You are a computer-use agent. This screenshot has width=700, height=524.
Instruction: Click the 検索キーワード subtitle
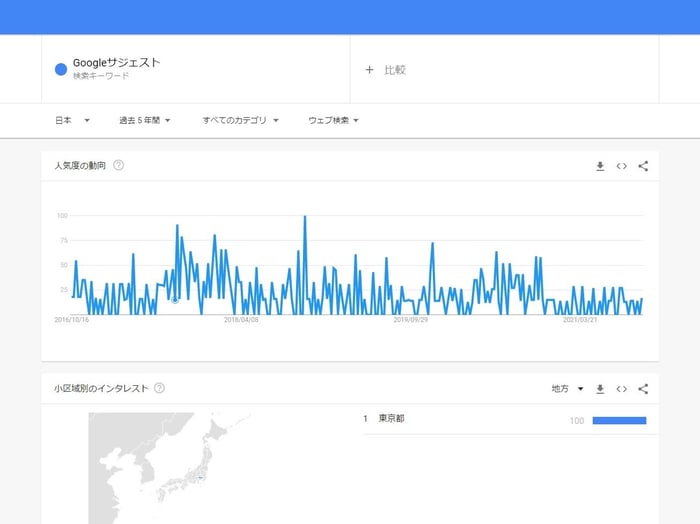point(101,76)
